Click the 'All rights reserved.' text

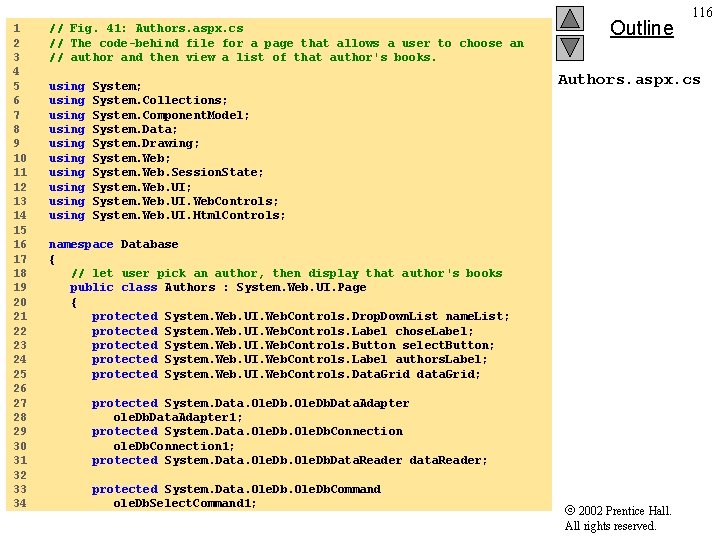pyautogui.click(x=610, y=526)
